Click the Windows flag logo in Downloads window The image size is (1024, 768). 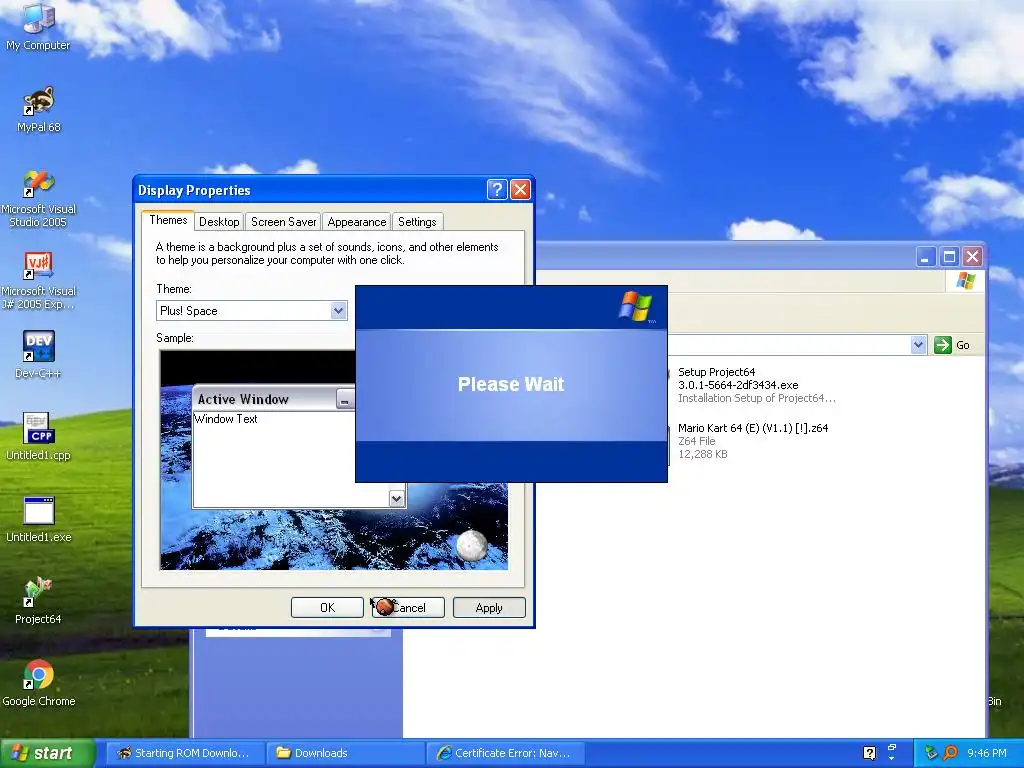click(x=966, y=281)
